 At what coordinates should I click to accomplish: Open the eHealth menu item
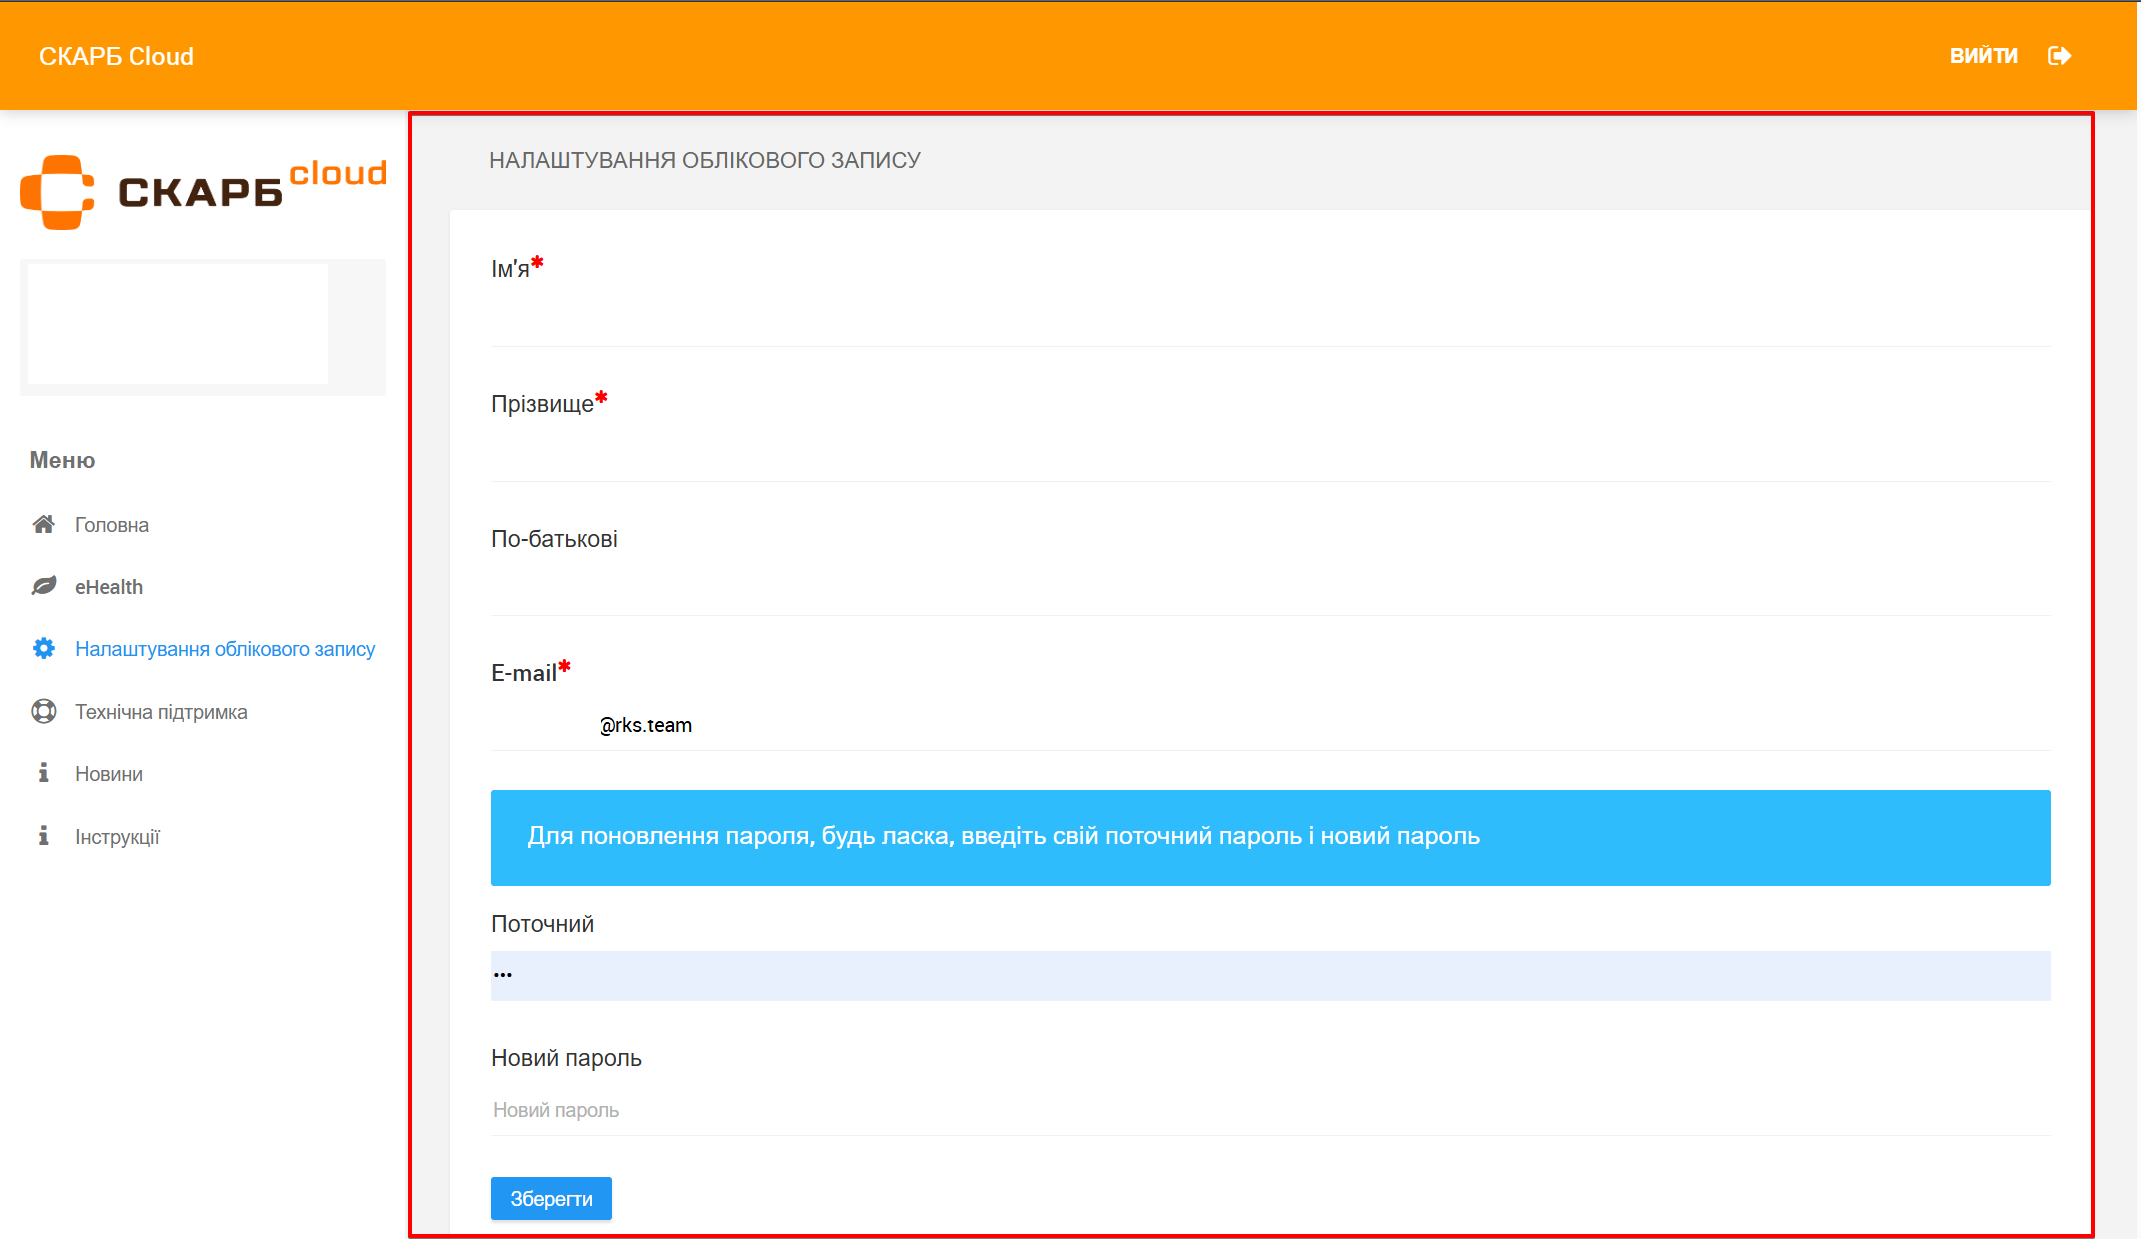pos(109,587)
